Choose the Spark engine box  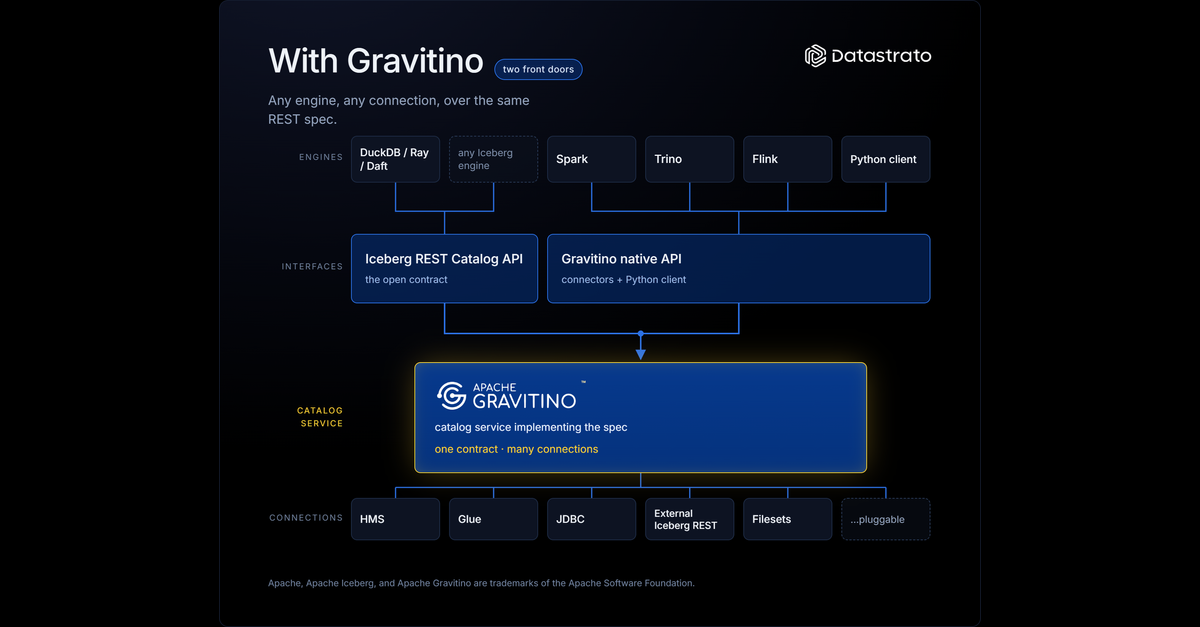(591, 159)
